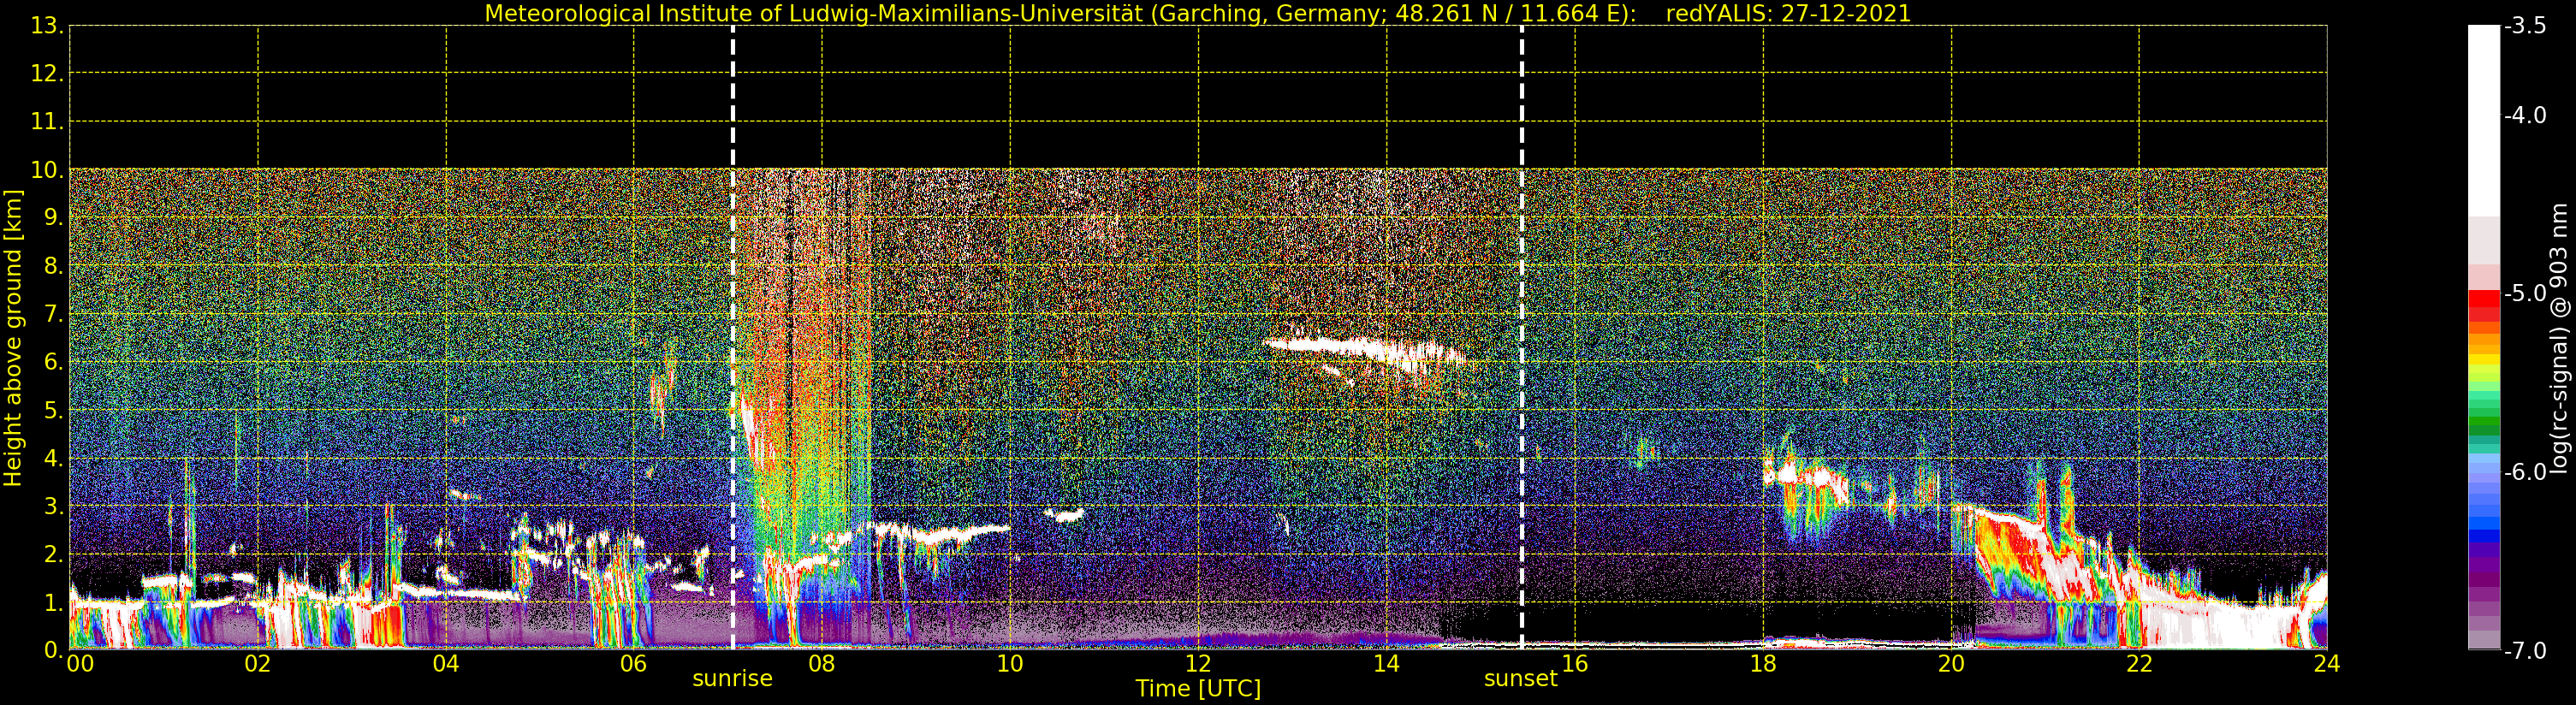This screenshot has height=705, width=2576.
Task: Select the 08 tick on time axis
Action: pyautogui.click(x=821, y=664)
